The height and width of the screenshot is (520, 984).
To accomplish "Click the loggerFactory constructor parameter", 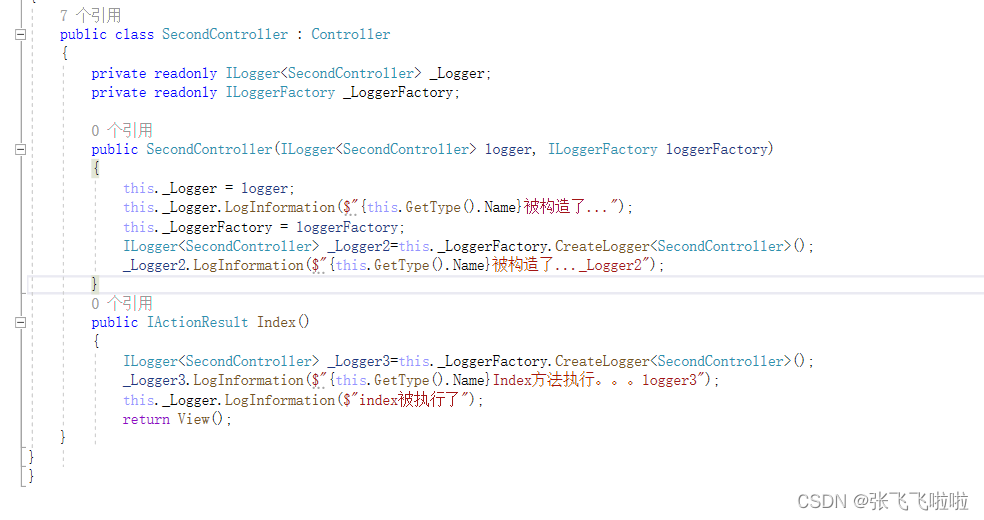I will (x=717, y=149).
